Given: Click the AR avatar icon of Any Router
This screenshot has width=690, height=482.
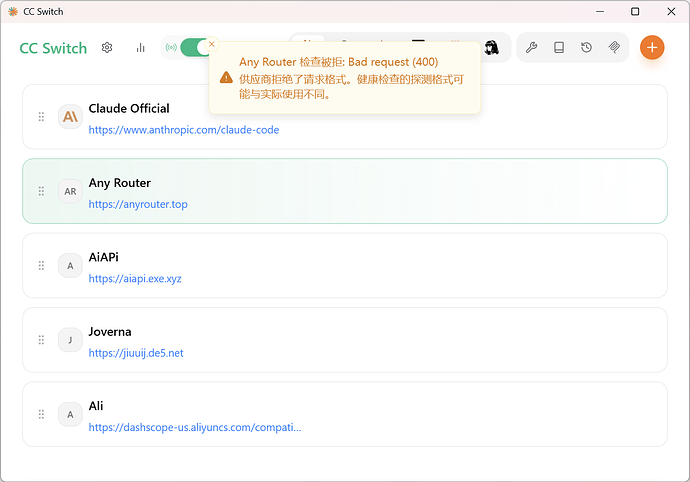Looking at the screenshot, I should pos(70,191).
